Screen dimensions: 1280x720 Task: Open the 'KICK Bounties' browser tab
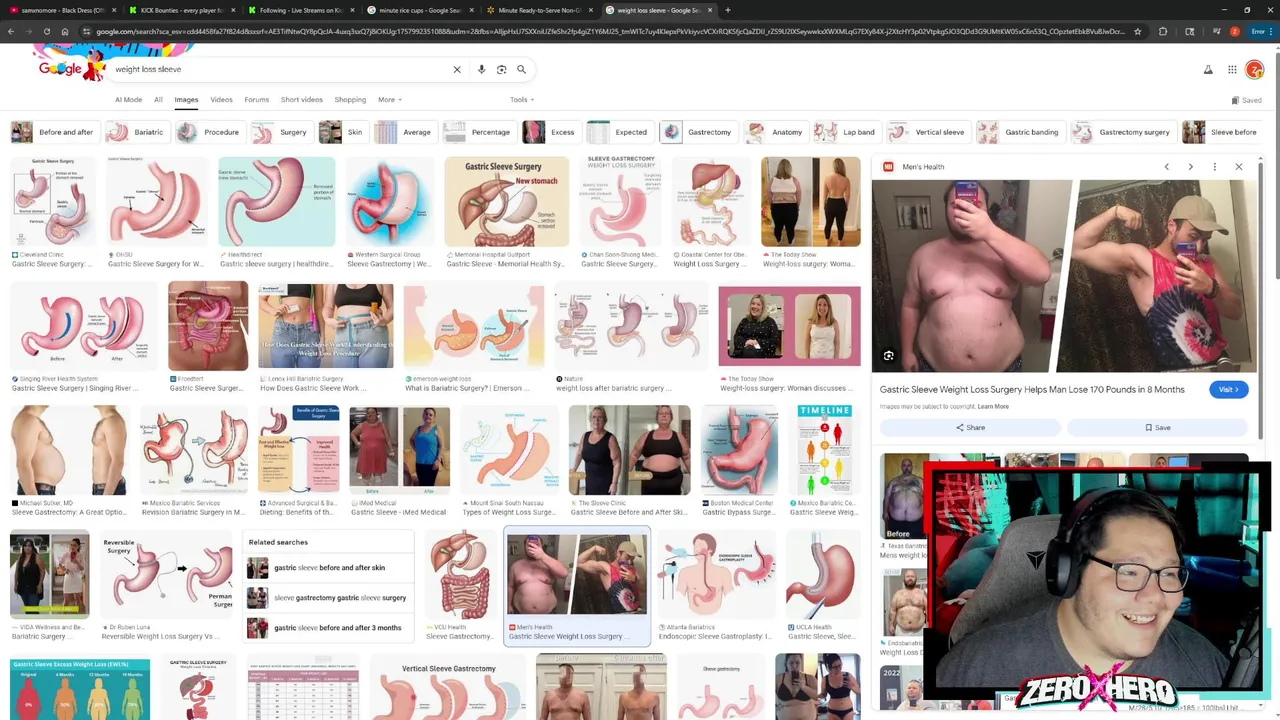182,10
